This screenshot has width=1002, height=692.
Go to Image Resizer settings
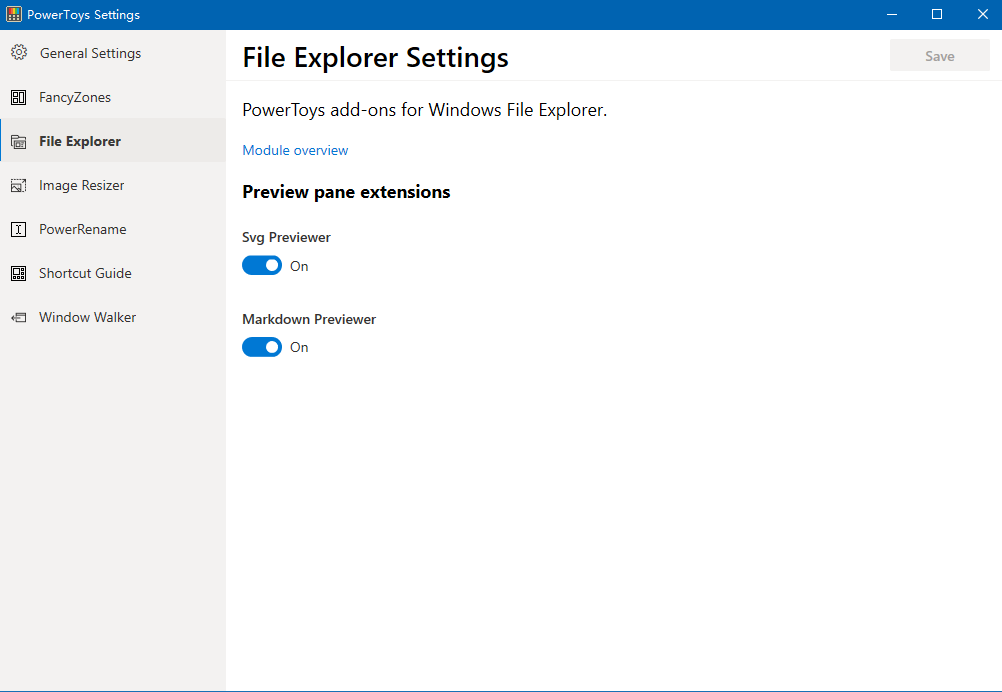(x=82, y=185)
